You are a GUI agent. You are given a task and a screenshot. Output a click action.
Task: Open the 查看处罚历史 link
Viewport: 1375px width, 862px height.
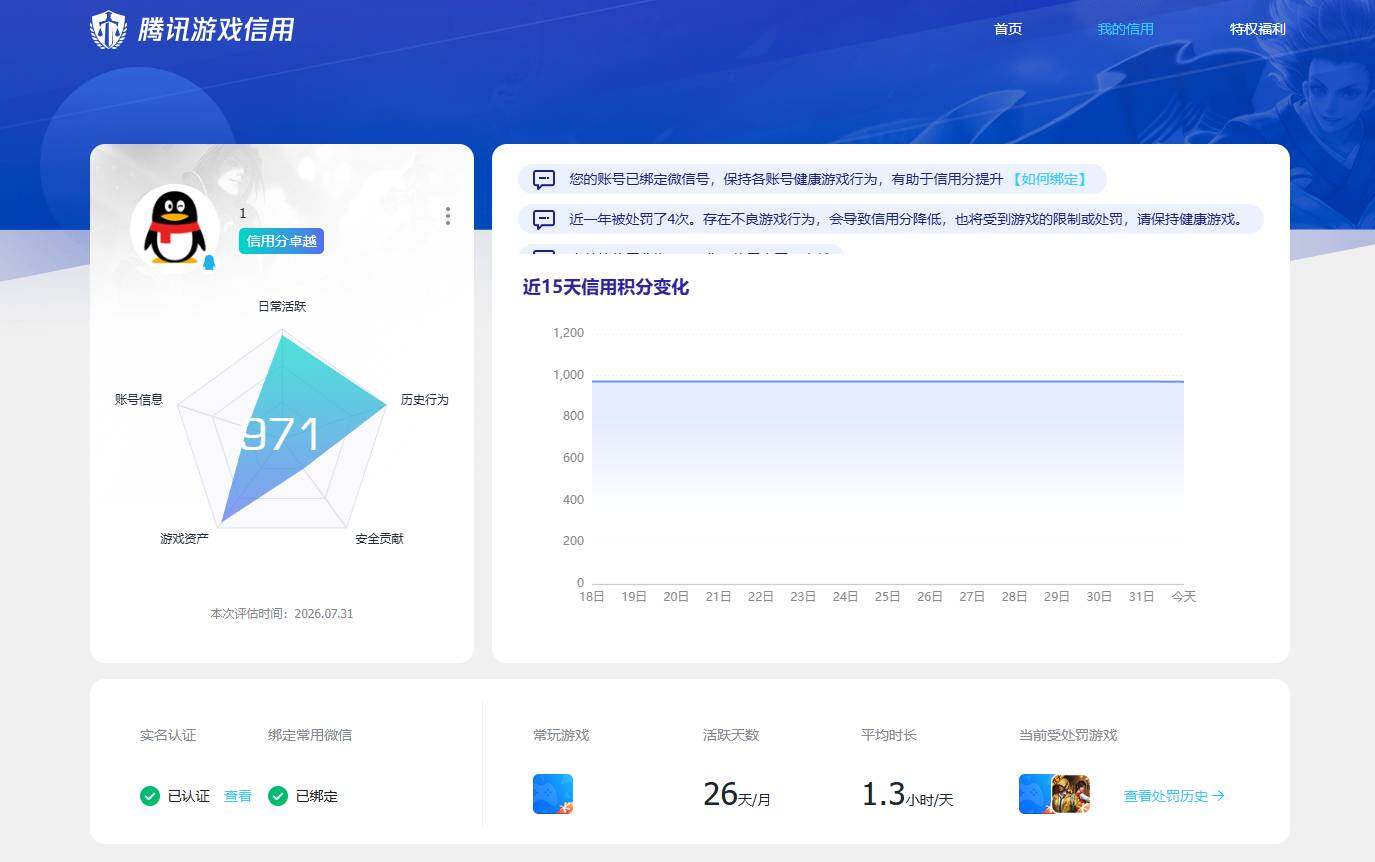1174,796
